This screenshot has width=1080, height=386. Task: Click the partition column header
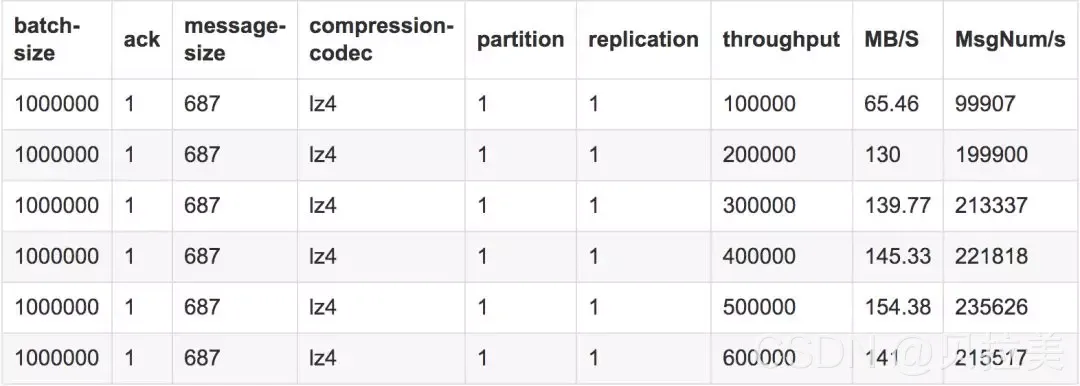(521, 39)
